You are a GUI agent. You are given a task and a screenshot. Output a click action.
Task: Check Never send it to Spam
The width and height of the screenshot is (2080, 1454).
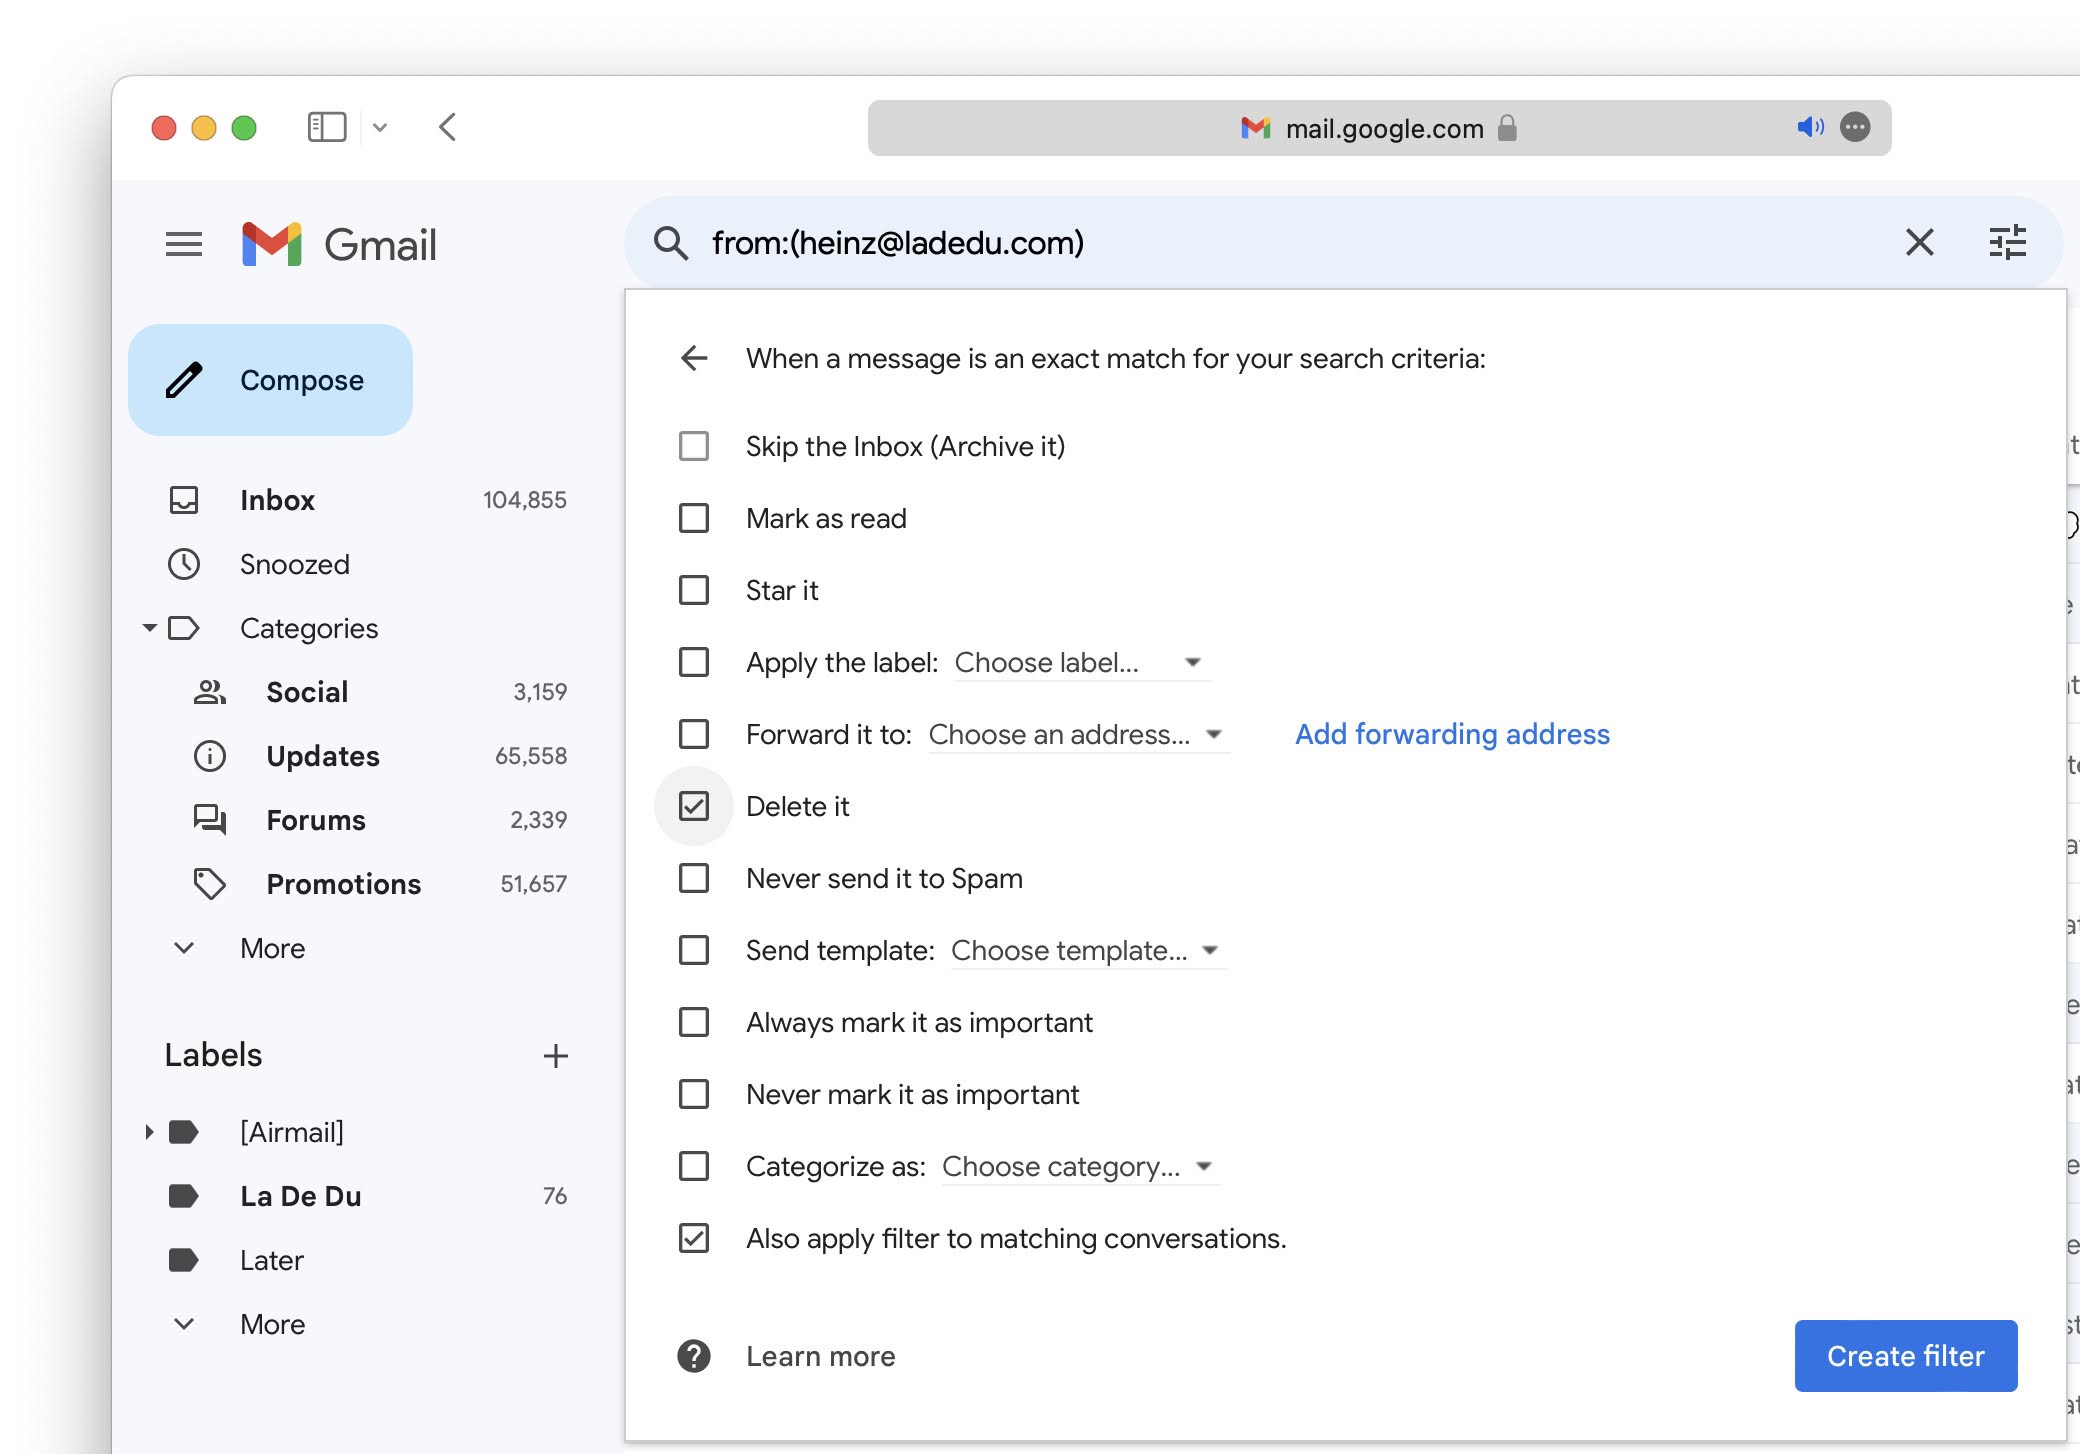click(694, 878)
